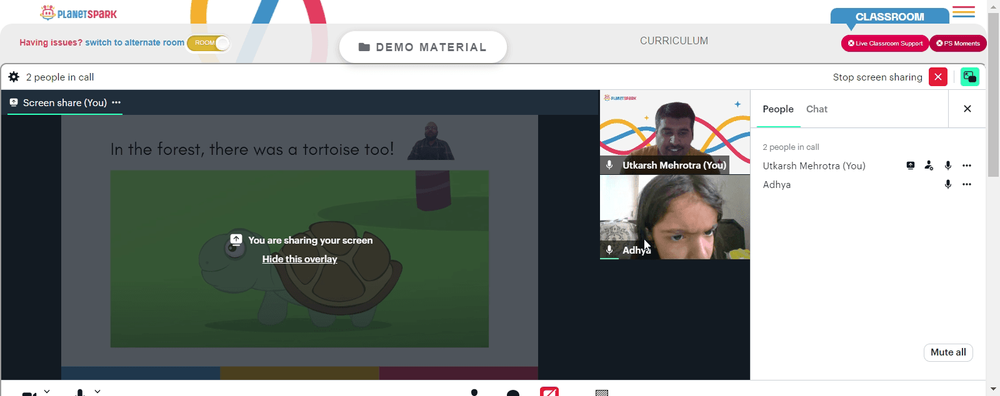This screenshot has width=1000, height=396.
Task: Mute Adhya's microphone in People list
Action: click(948, 184)
